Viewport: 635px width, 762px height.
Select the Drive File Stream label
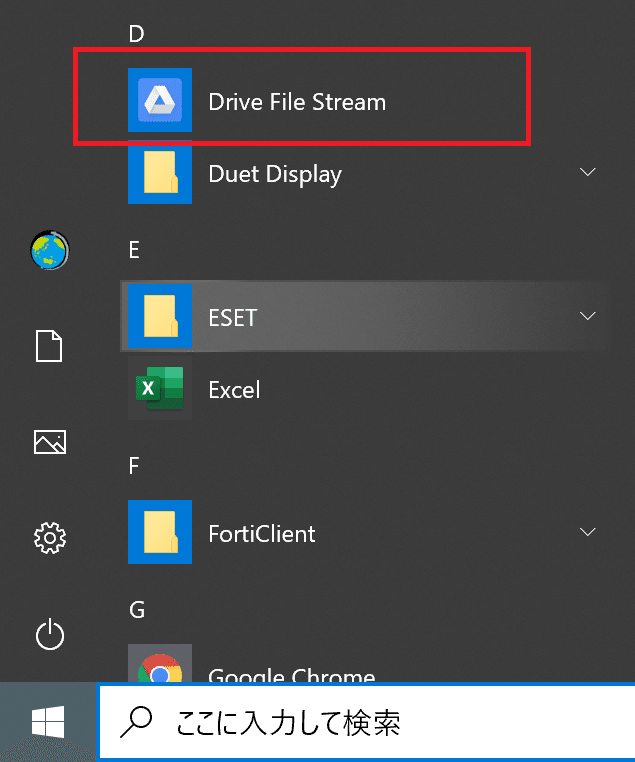tap(297, 102)
